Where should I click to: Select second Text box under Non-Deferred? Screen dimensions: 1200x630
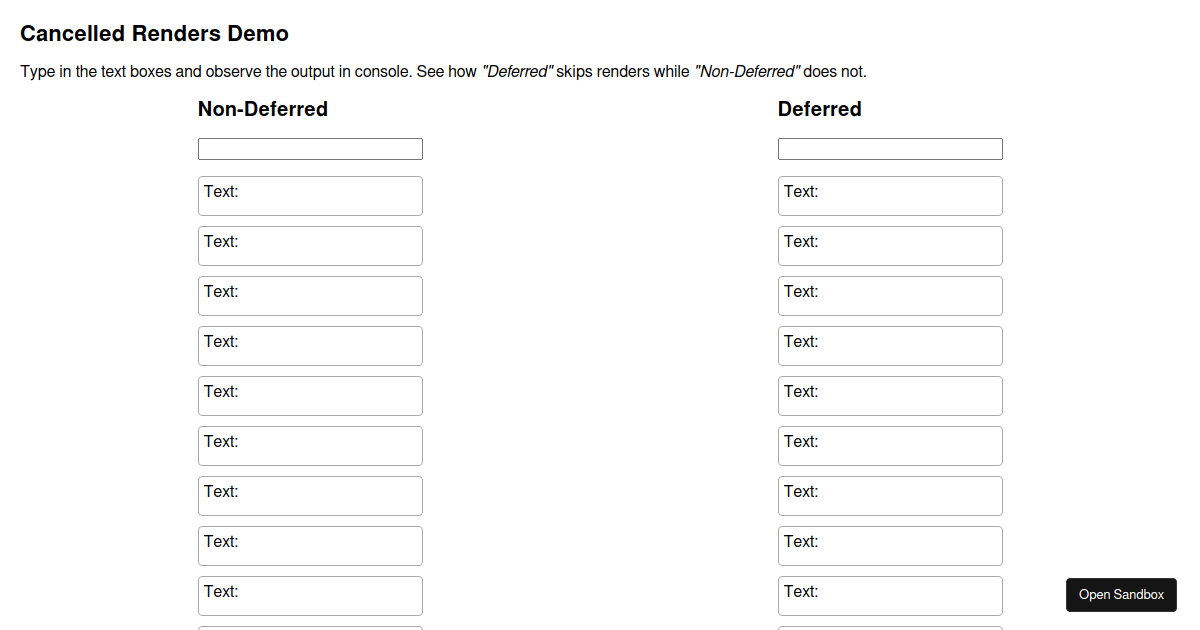[310, 246]
